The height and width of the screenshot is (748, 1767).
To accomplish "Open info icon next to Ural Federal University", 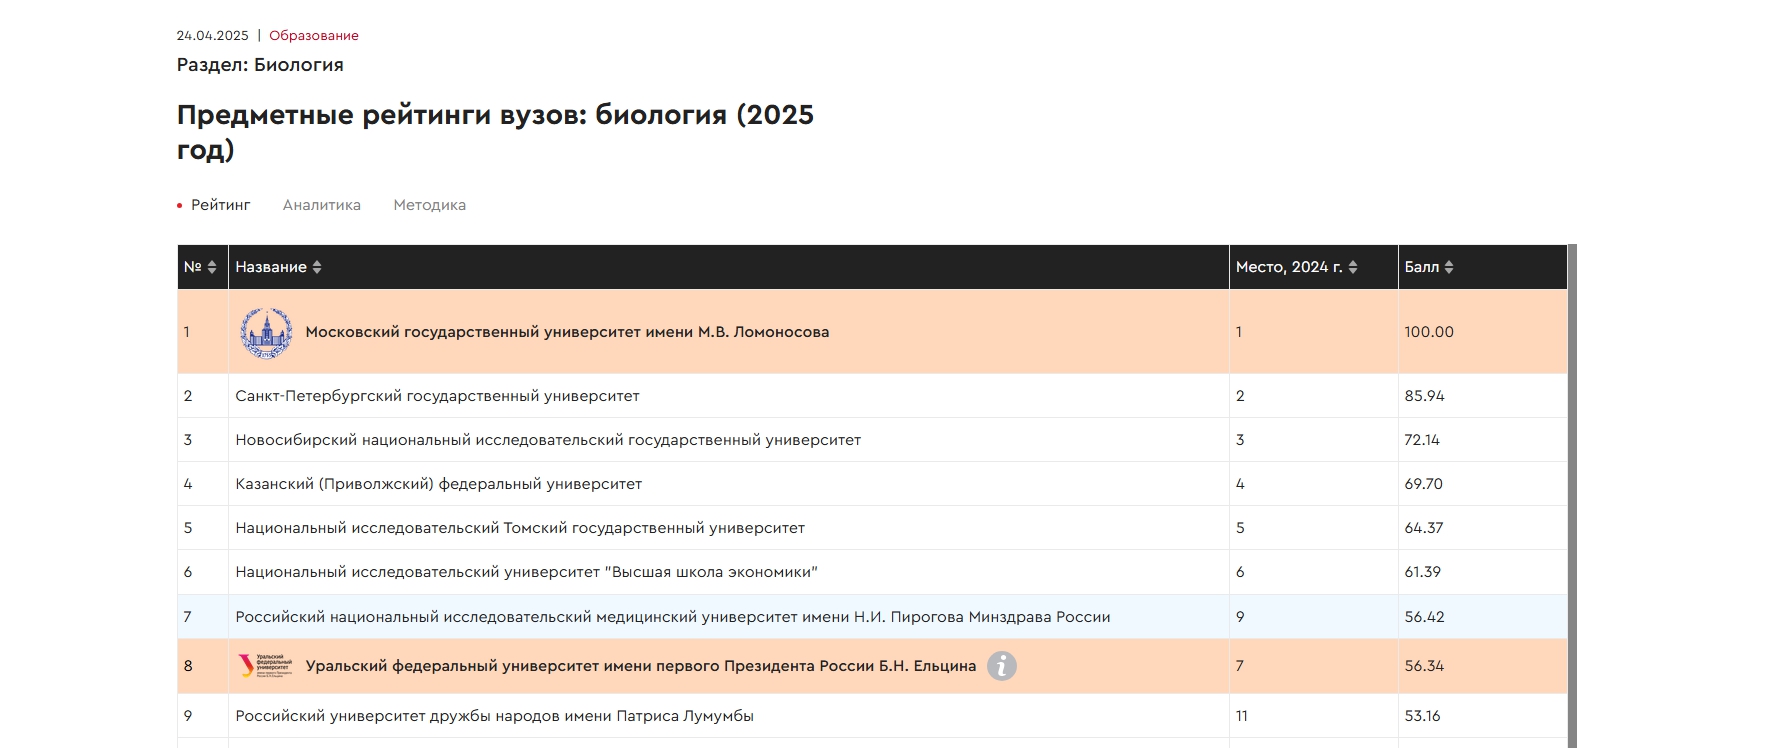I will 1002,666.
